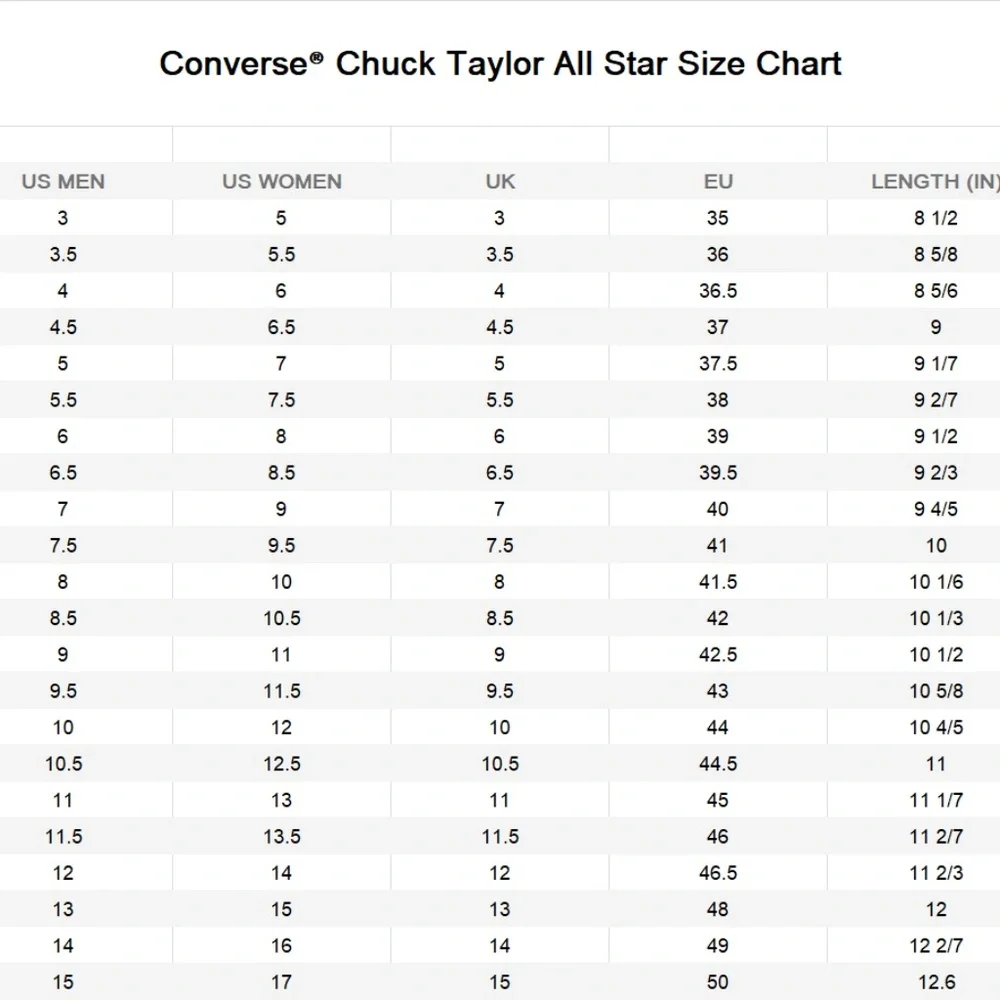Click length value 12.6
The image size is (1000, 1000).
935,982
